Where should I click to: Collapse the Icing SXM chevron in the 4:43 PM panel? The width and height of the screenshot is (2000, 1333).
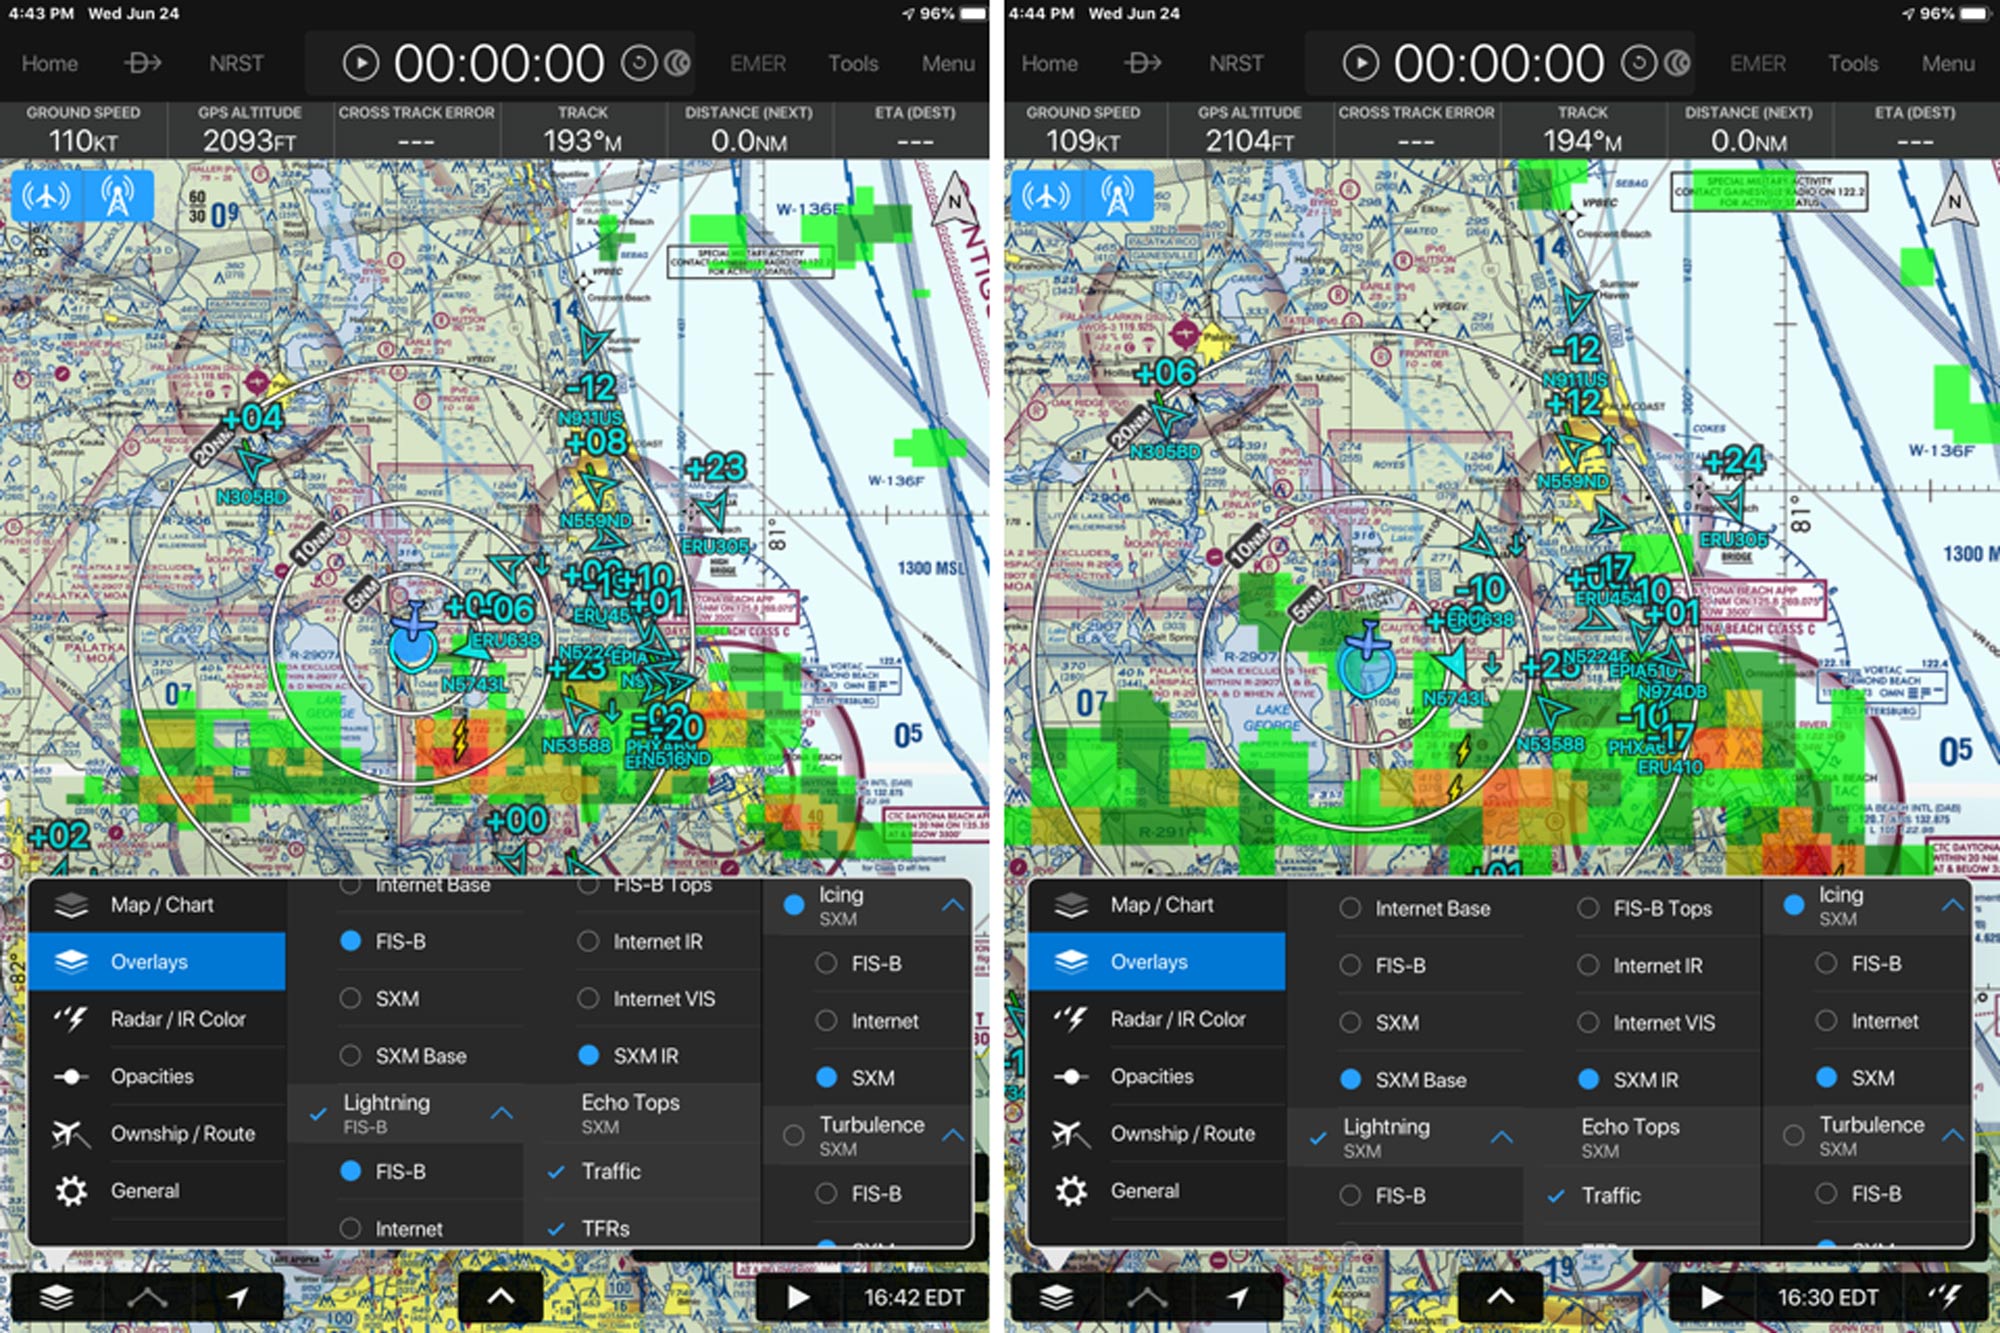click(x=953, y=905)
